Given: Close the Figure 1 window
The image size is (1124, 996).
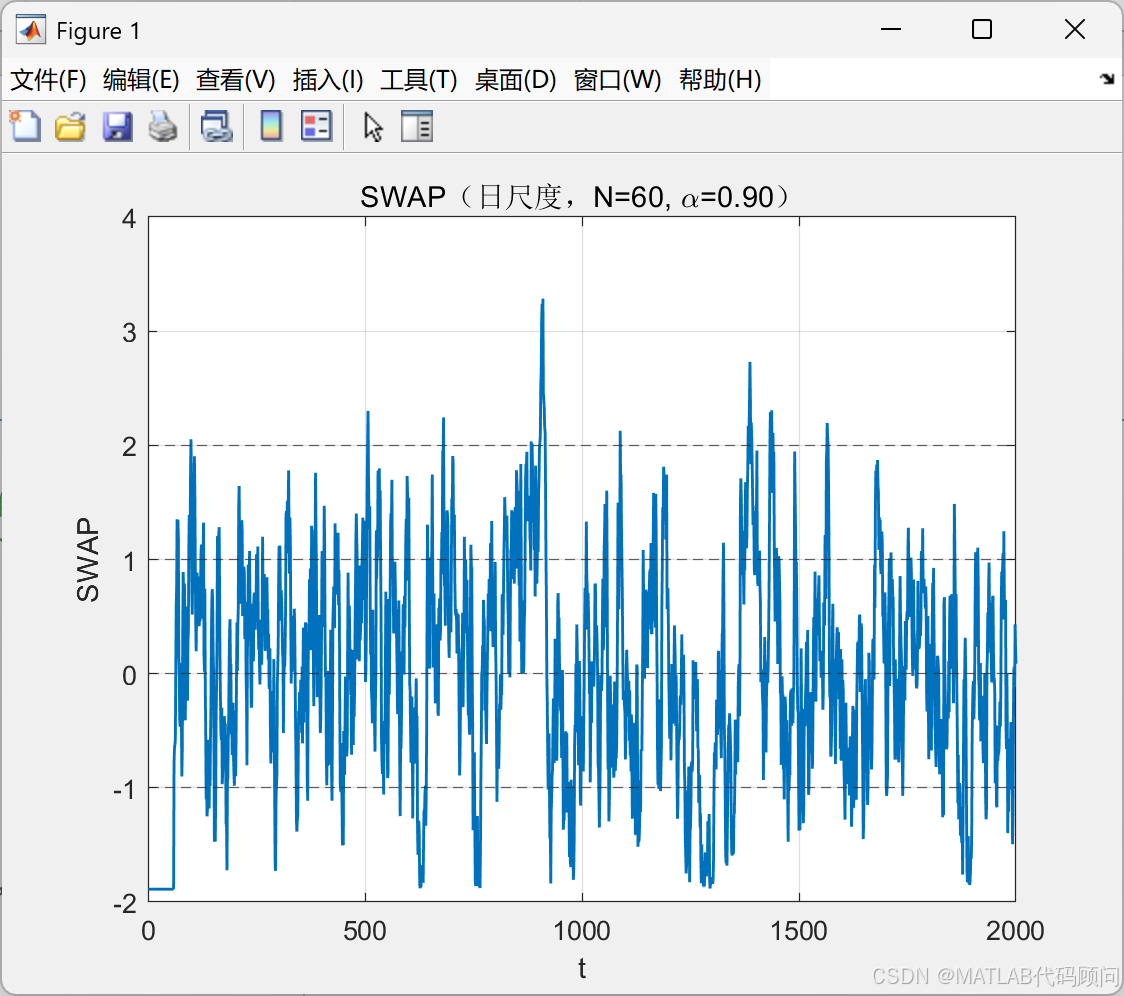Looking at the screenshot, I should [x=1075, y=29].
